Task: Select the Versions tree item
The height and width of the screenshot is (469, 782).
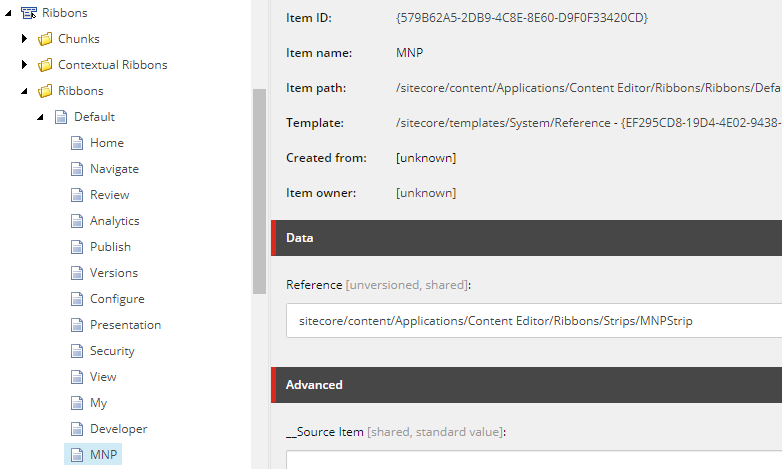Action: tap(114, 273)
